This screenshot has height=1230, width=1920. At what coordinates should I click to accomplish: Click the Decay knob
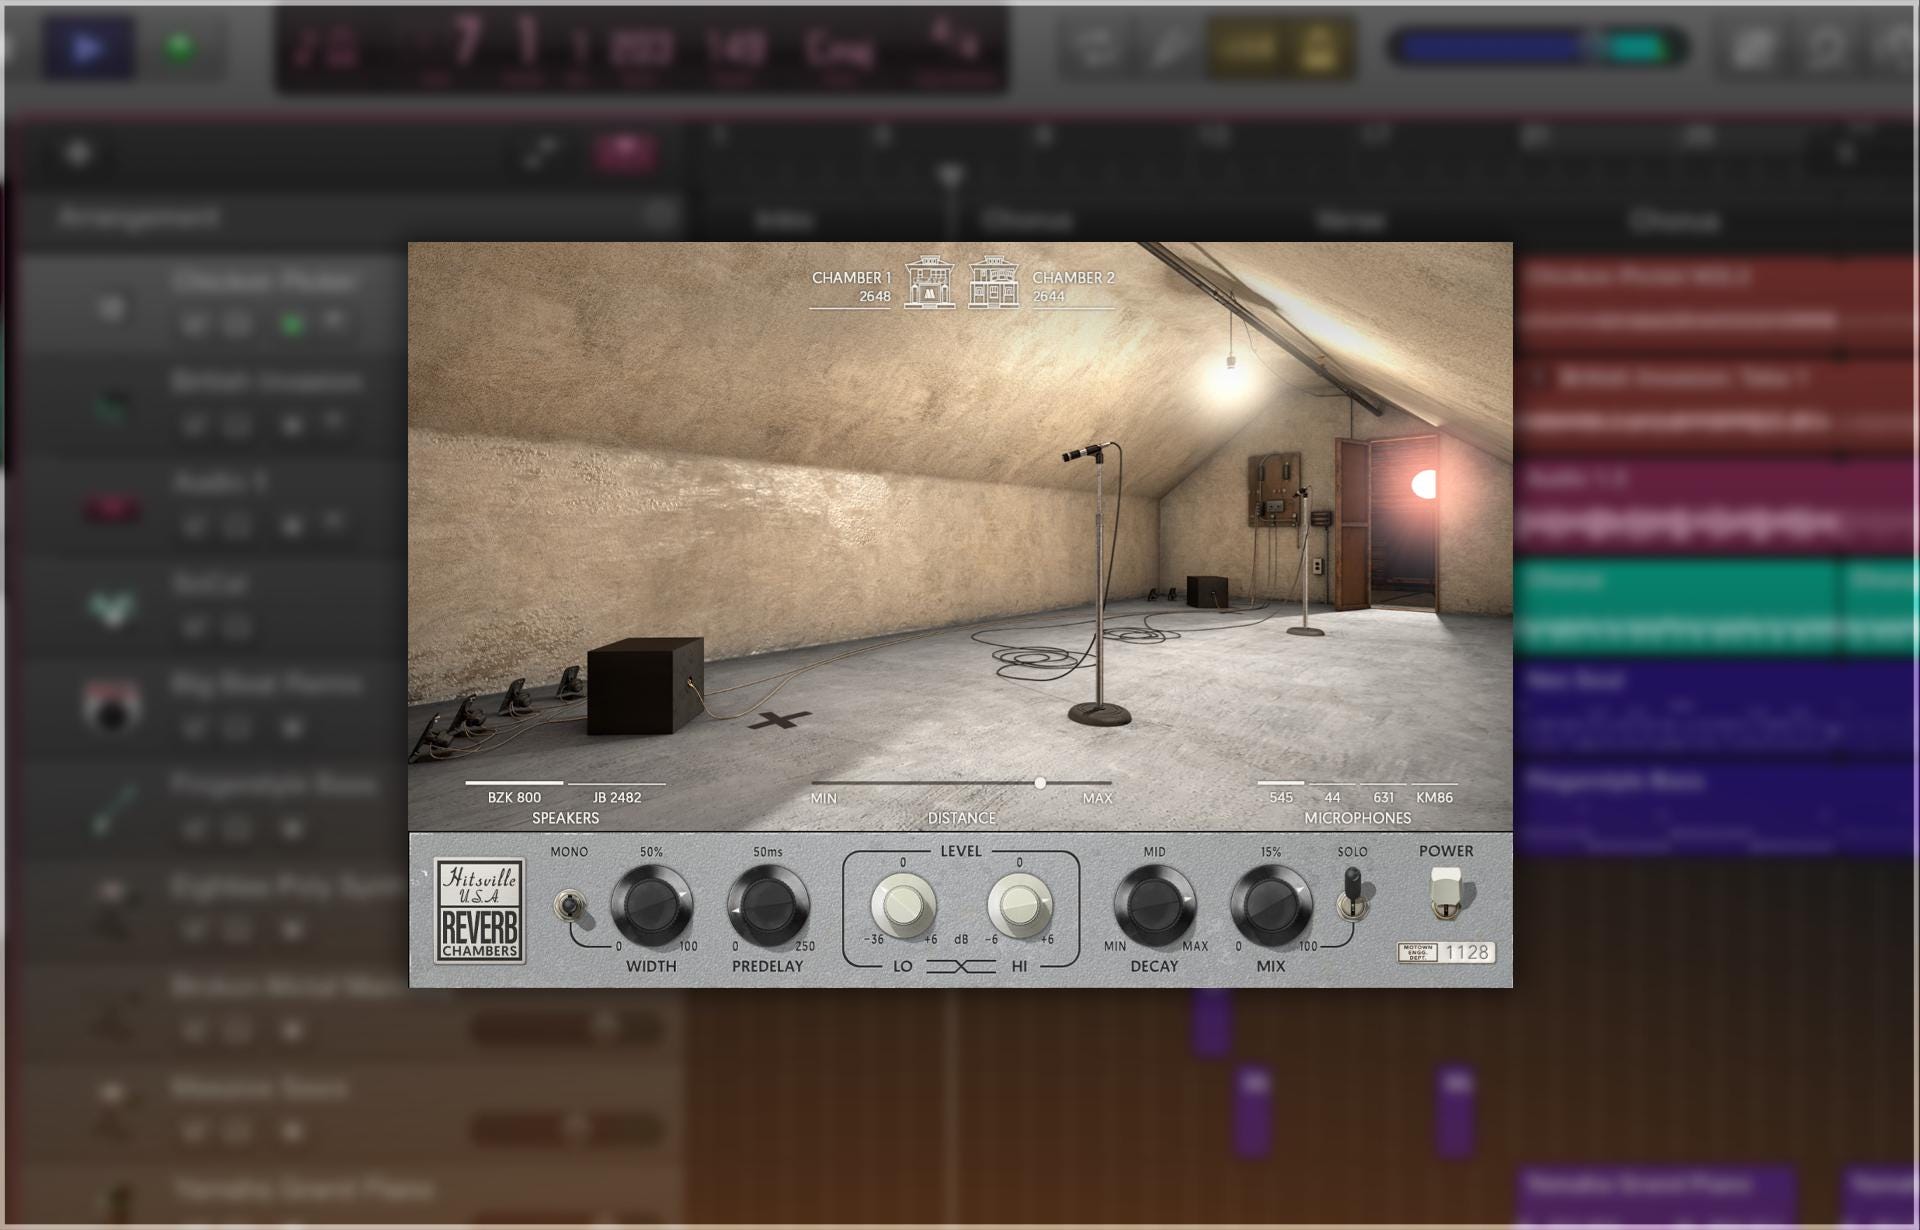point(1154,906)
